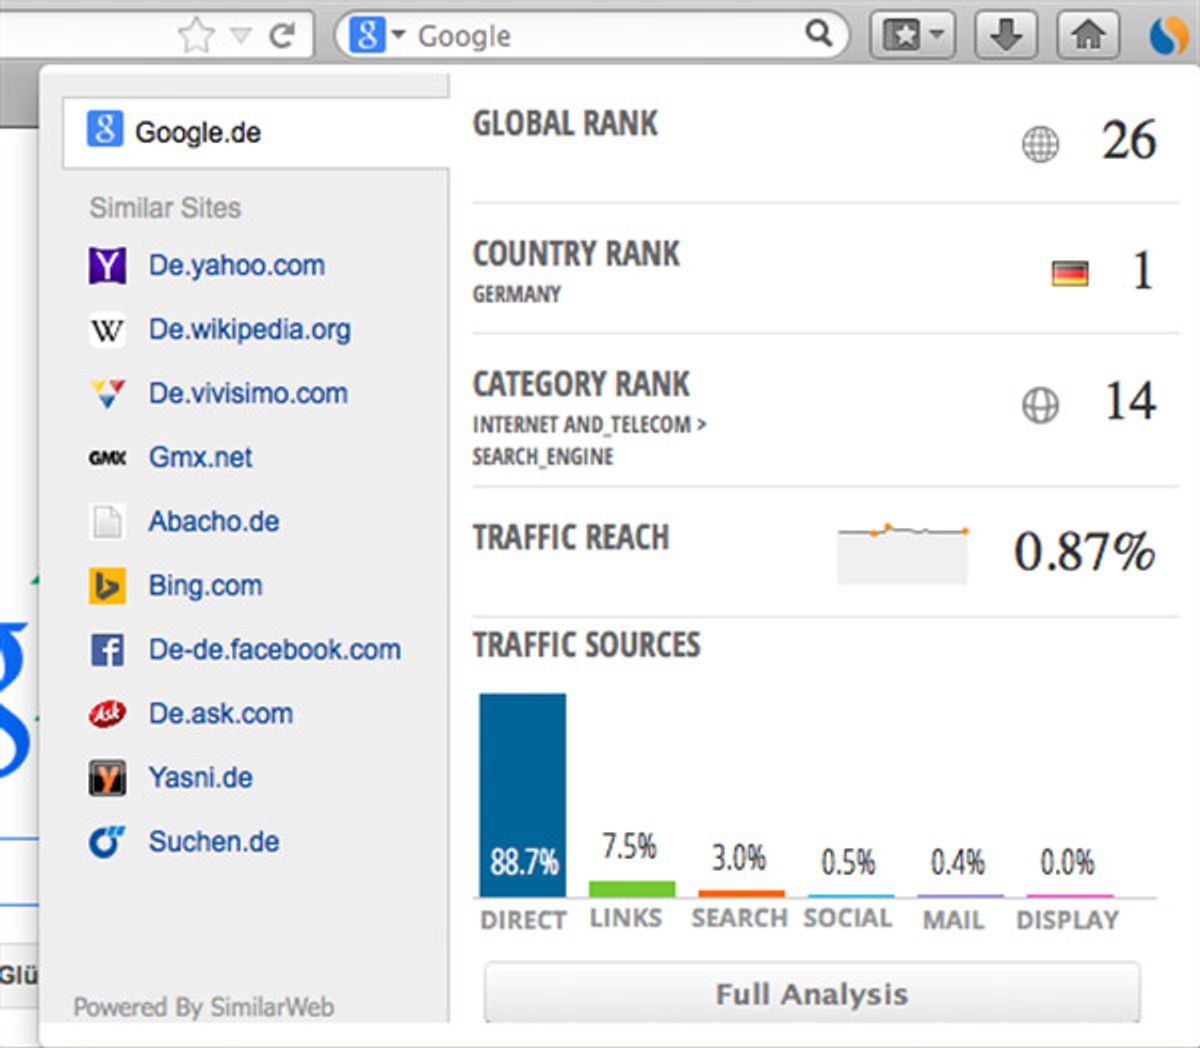This screenshot has height=1048, width=1200.
Task: Click the Links traffic 7.5% bar
Action: 632,889
